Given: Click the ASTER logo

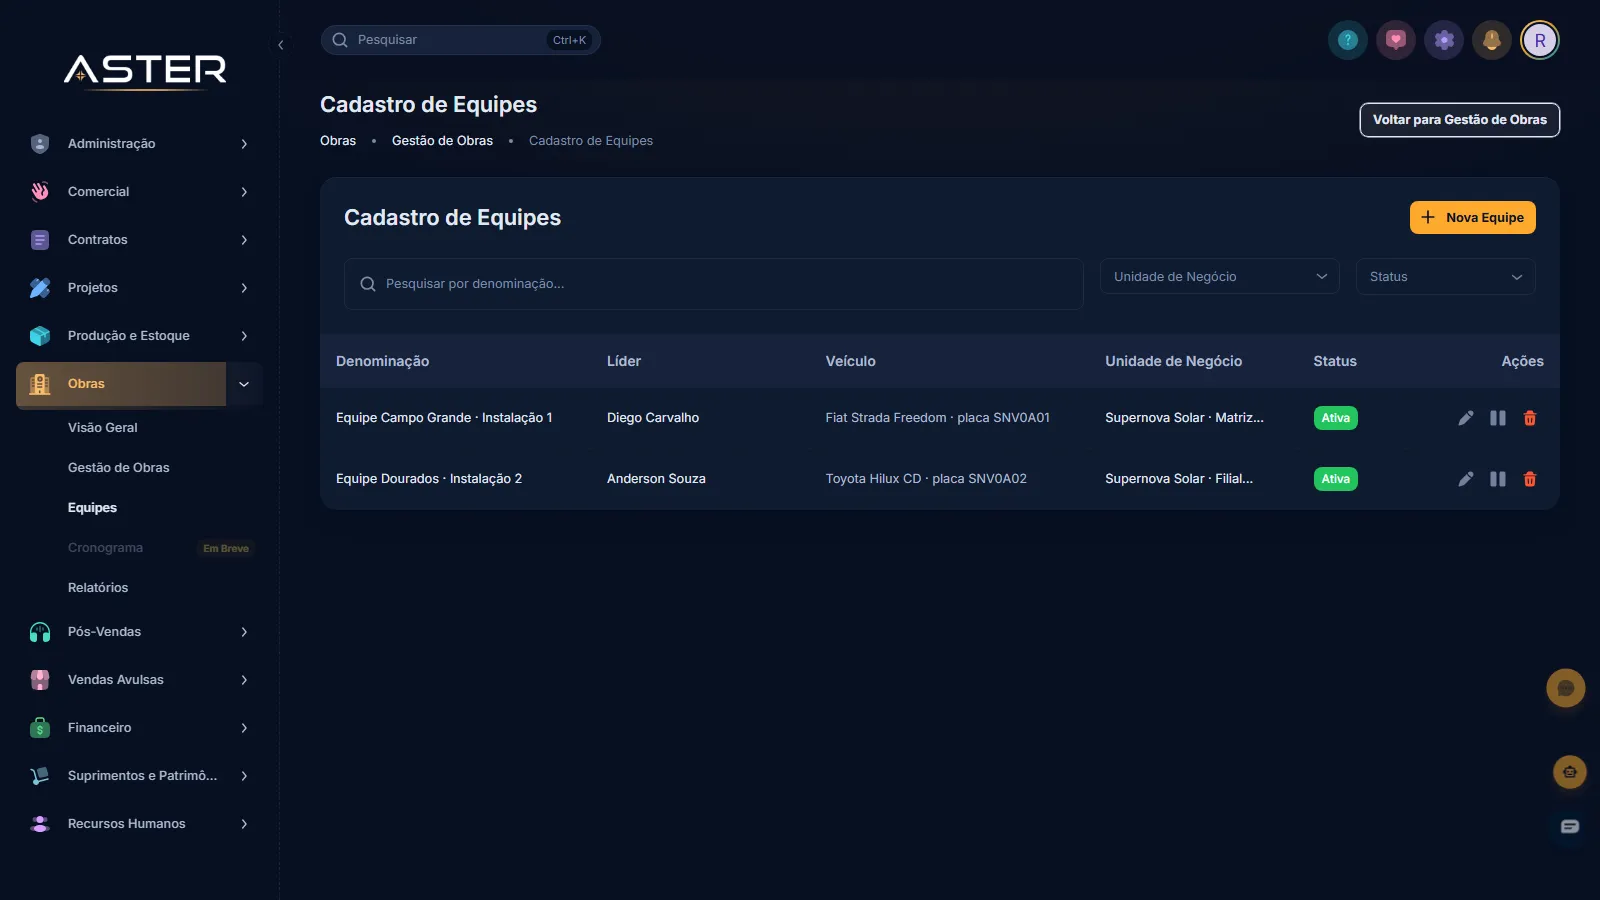Looking at the screenshot, I should (145, 70).
